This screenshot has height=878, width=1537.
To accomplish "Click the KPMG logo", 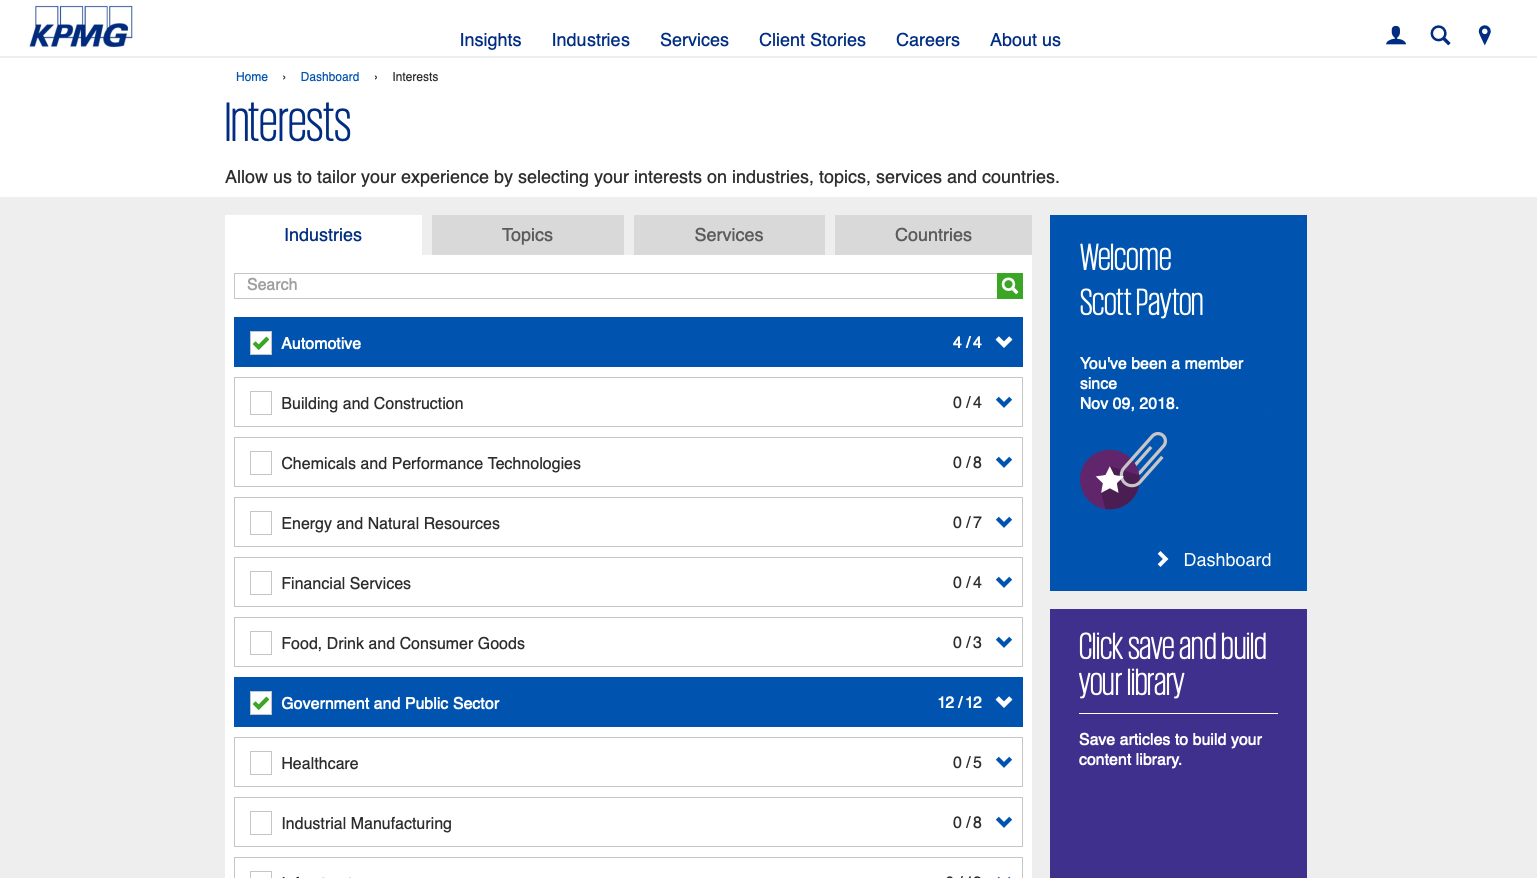I will [x=81, y=27].
